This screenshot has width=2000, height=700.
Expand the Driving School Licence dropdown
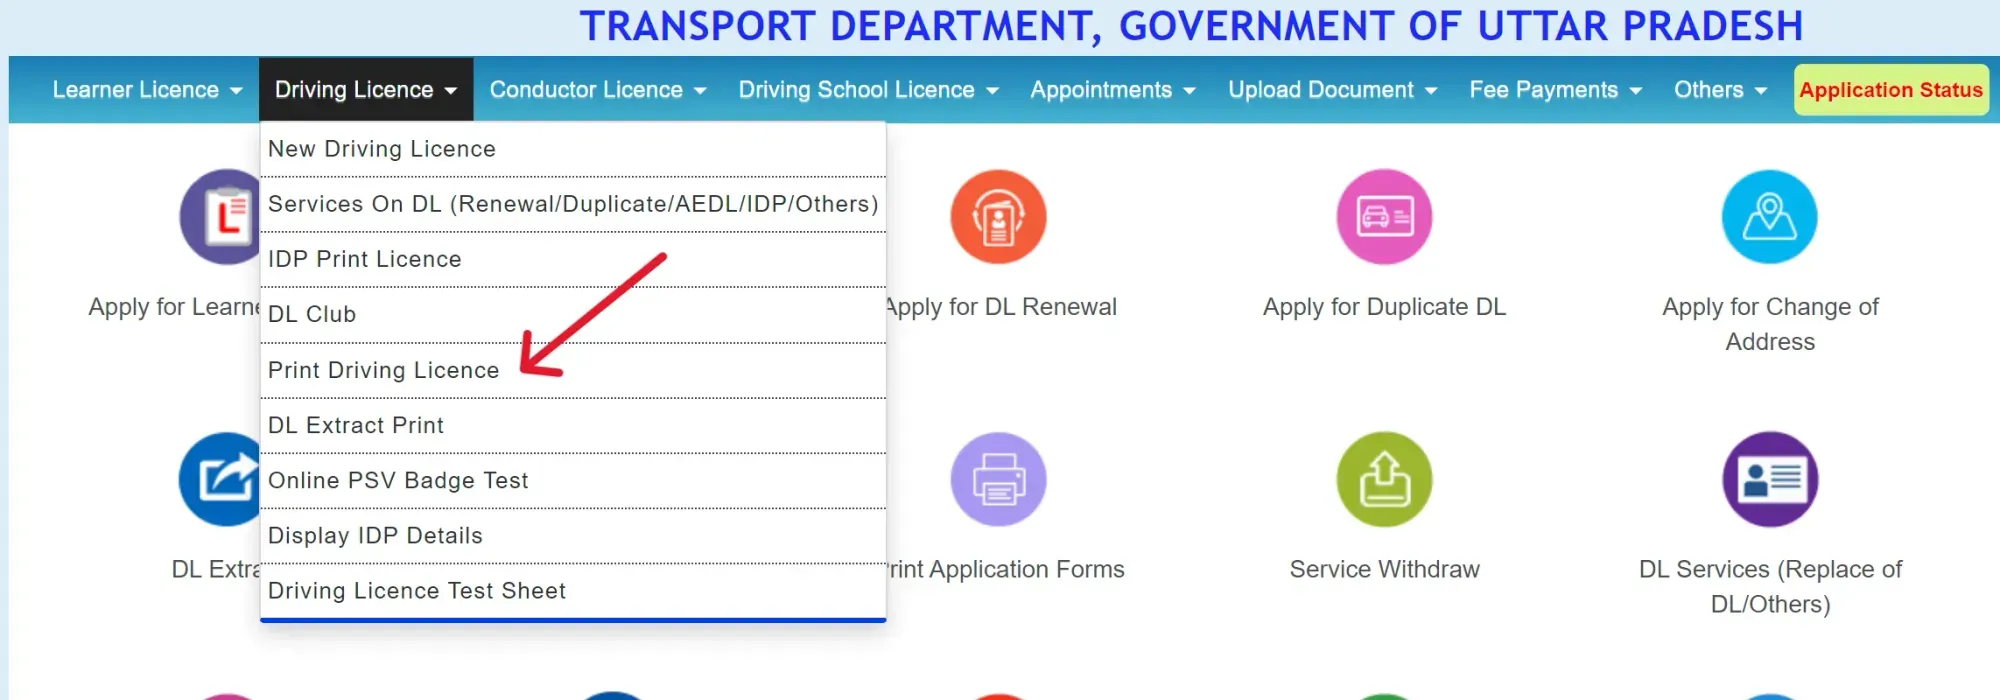pos(868,90)
